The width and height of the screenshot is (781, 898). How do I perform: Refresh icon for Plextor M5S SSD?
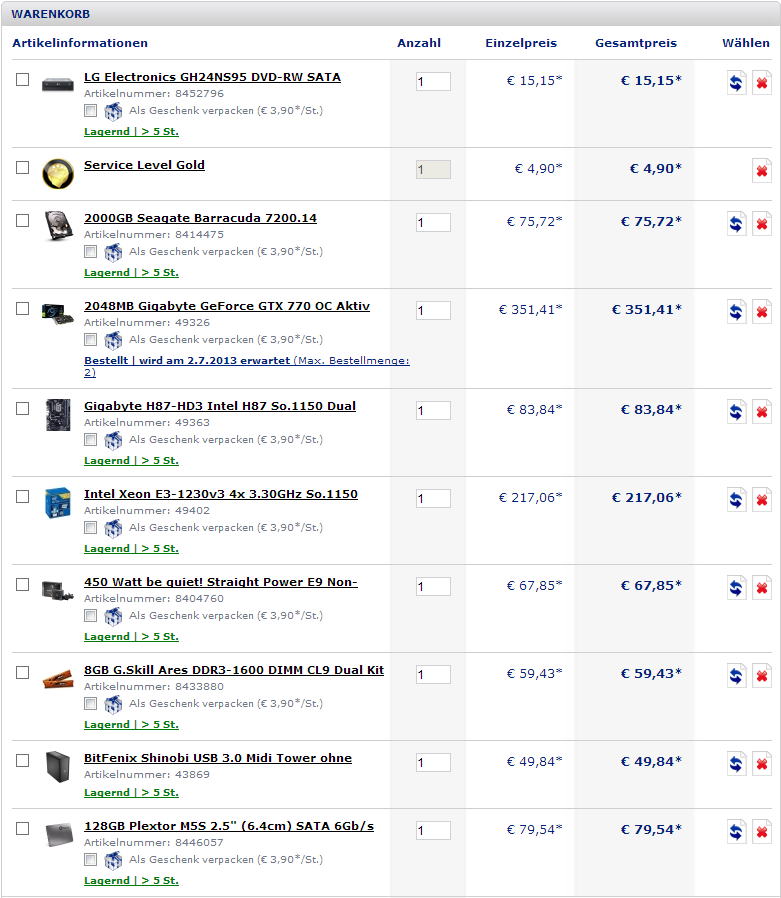coord(736,832)
